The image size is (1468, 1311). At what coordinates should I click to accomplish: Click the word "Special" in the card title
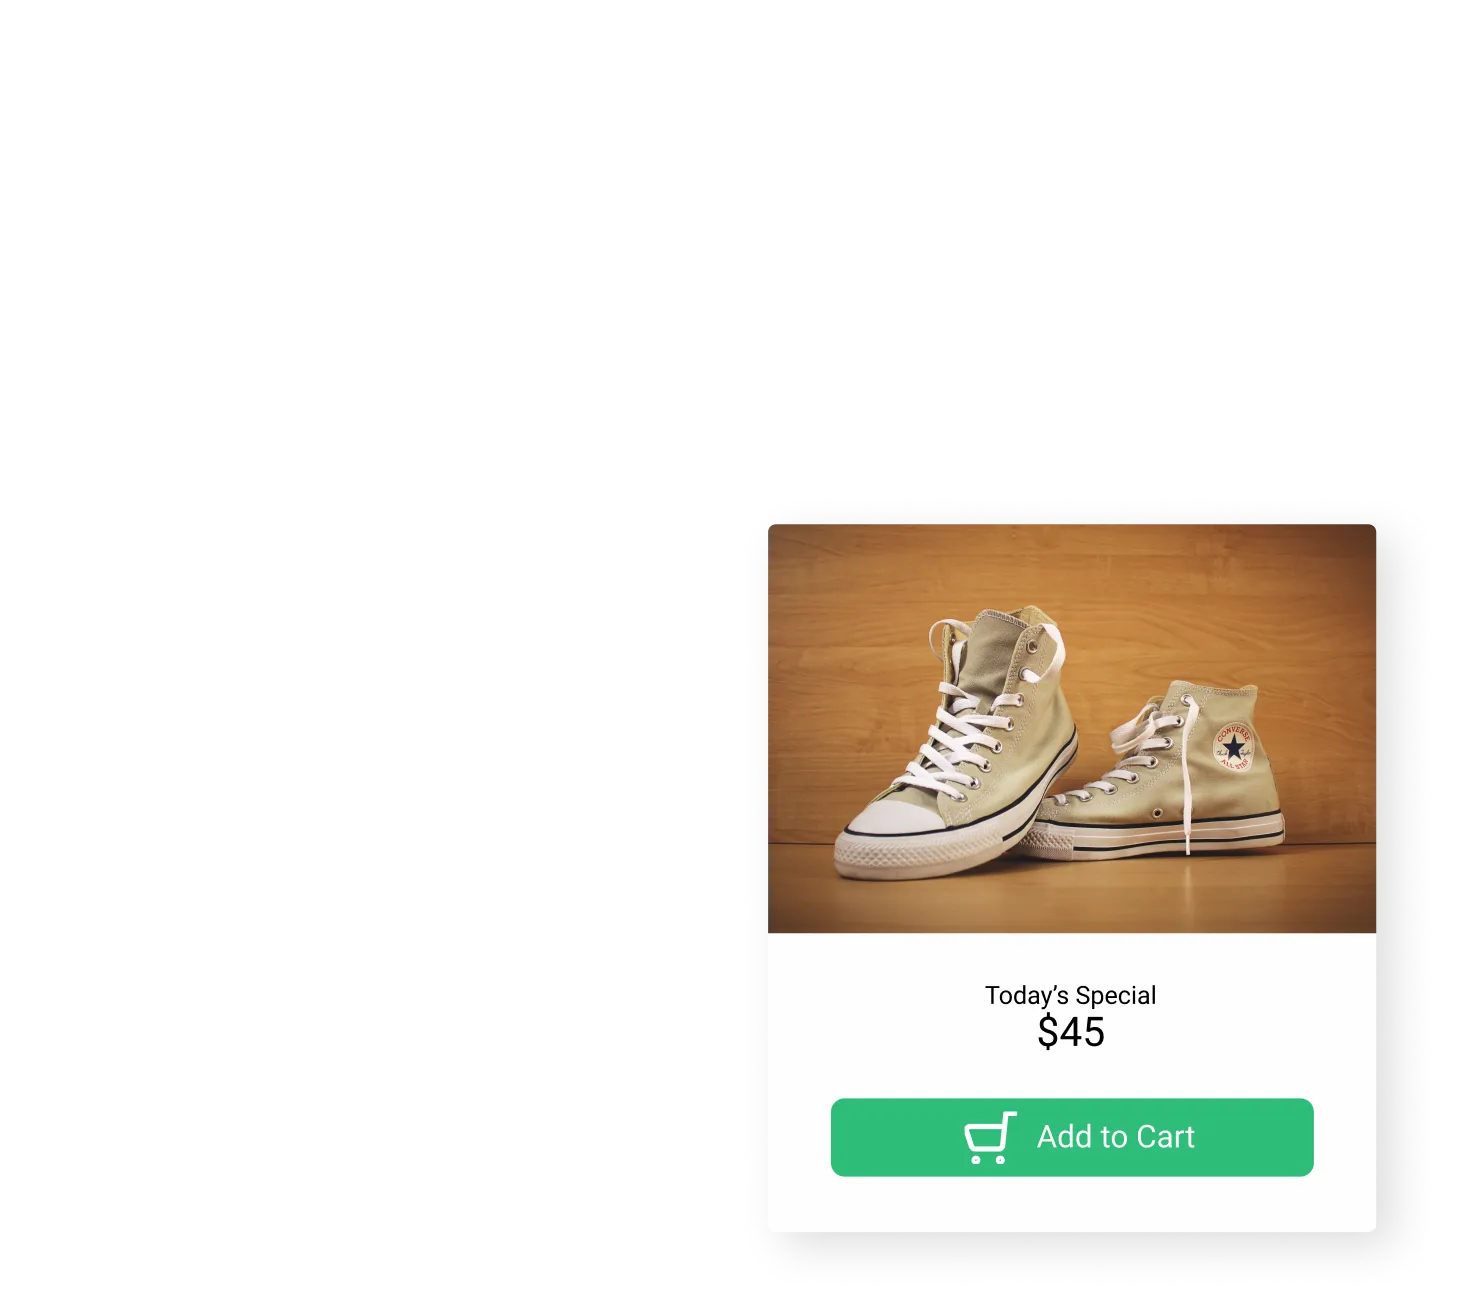coord(1116,996)
